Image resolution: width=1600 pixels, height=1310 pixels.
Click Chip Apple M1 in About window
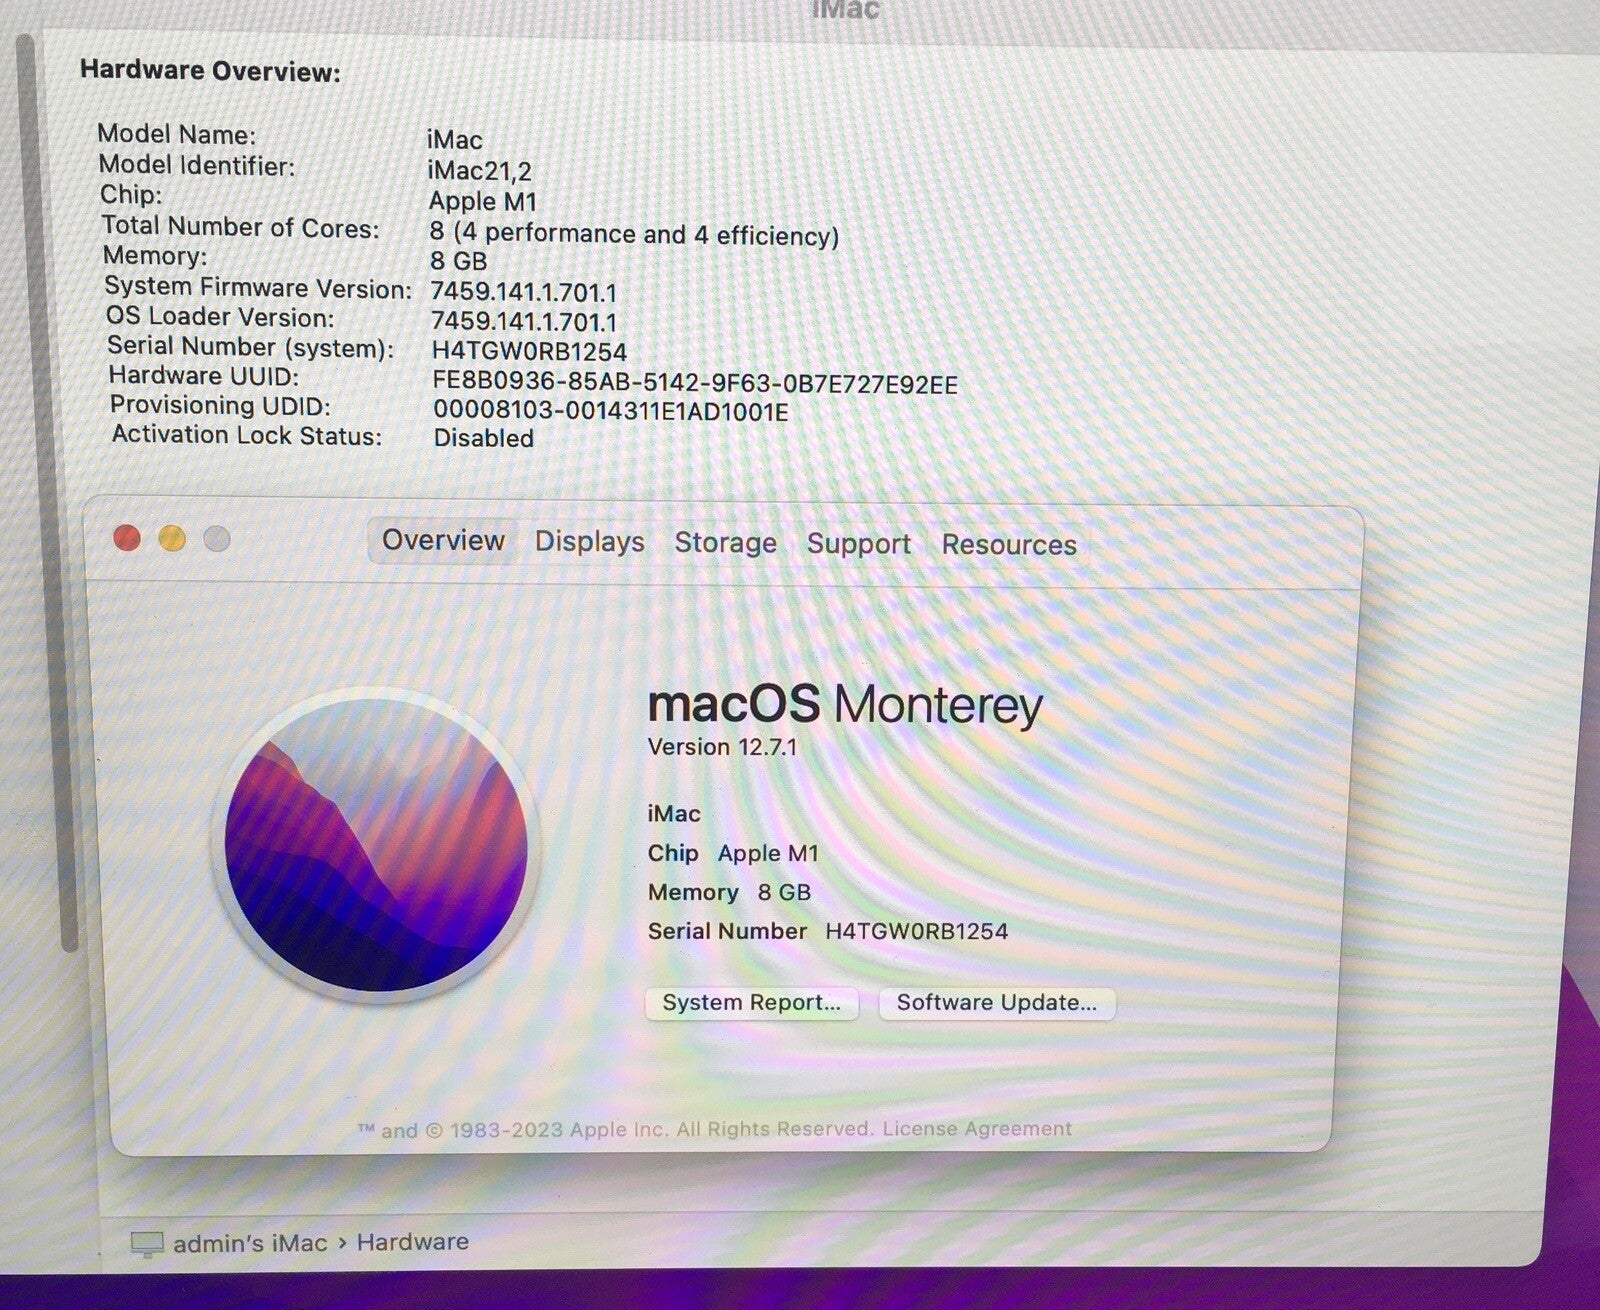point(733,853)
